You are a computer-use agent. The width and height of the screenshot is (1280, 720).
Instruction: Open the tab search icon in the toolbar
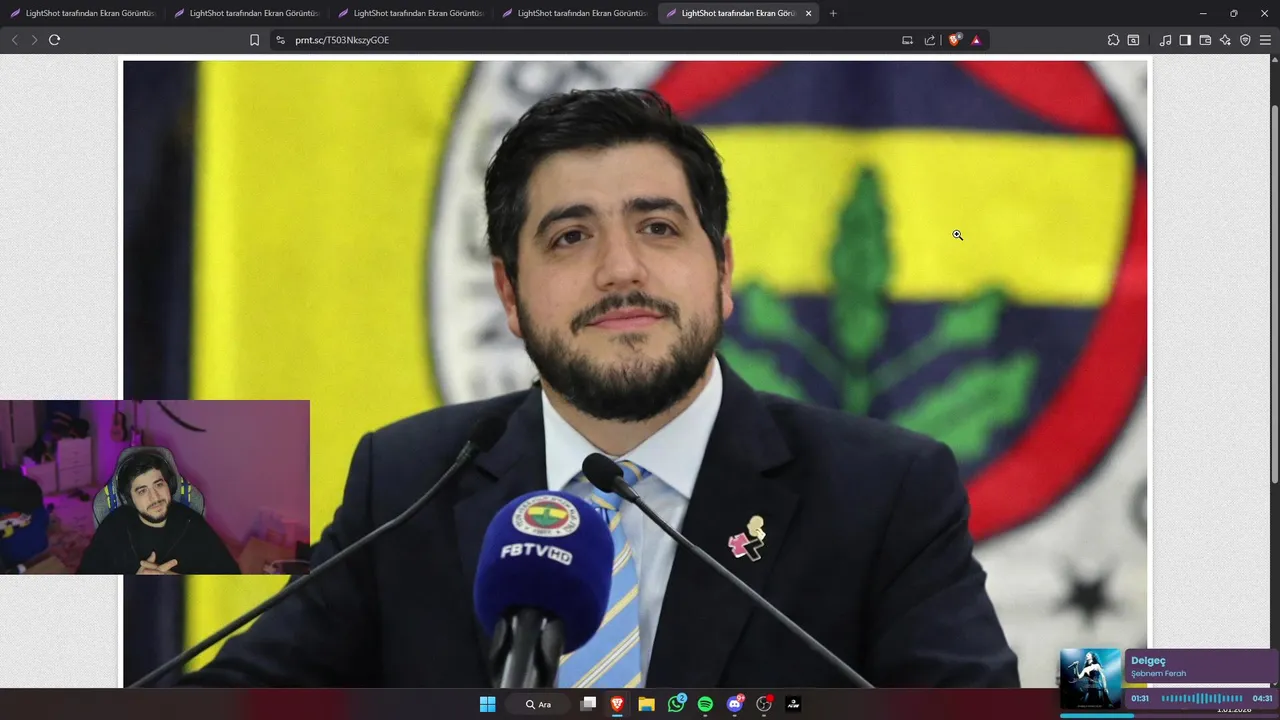[1133, 40]
